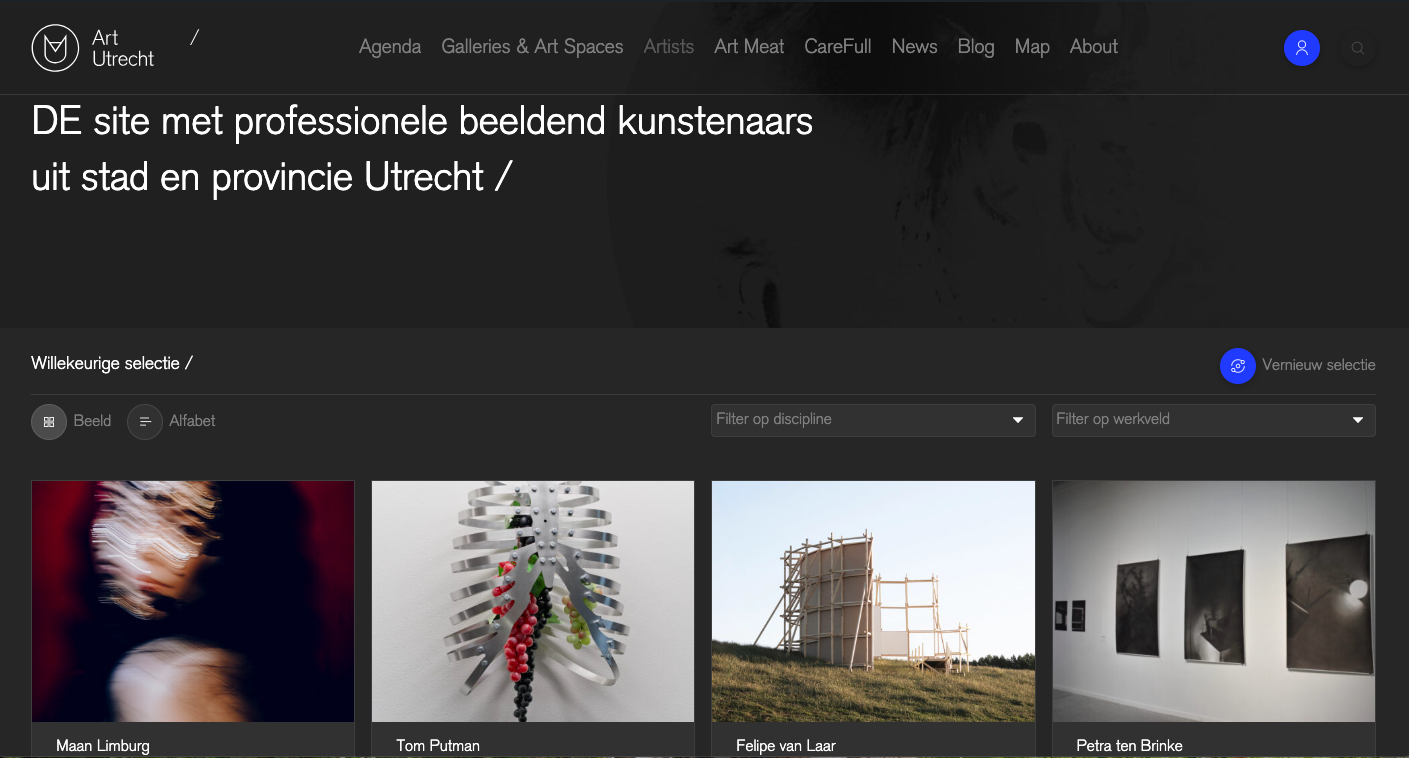
Task: Click the arrow on werkveld filter
Action: tap(1358, 420)
